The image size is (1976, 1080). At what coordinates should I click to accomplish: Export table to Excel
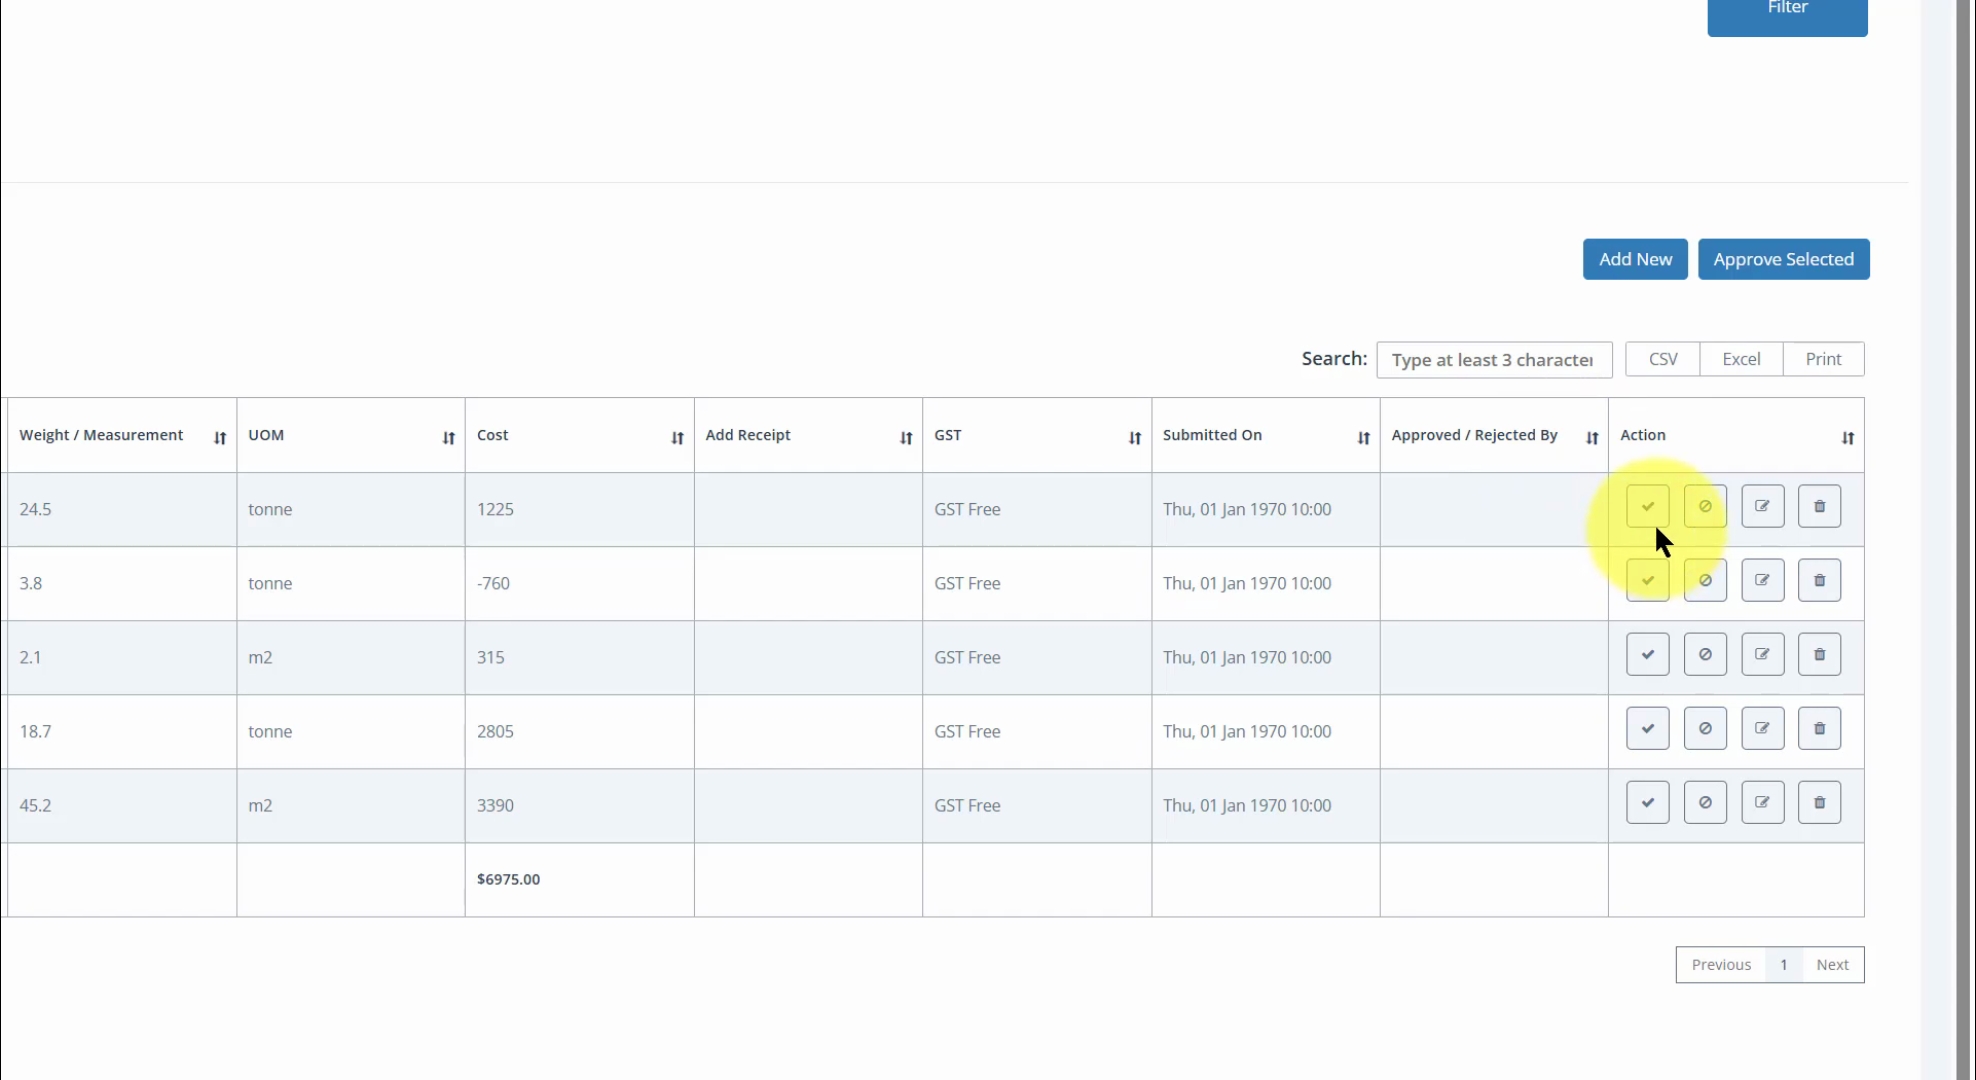(x=1740, y=359)
